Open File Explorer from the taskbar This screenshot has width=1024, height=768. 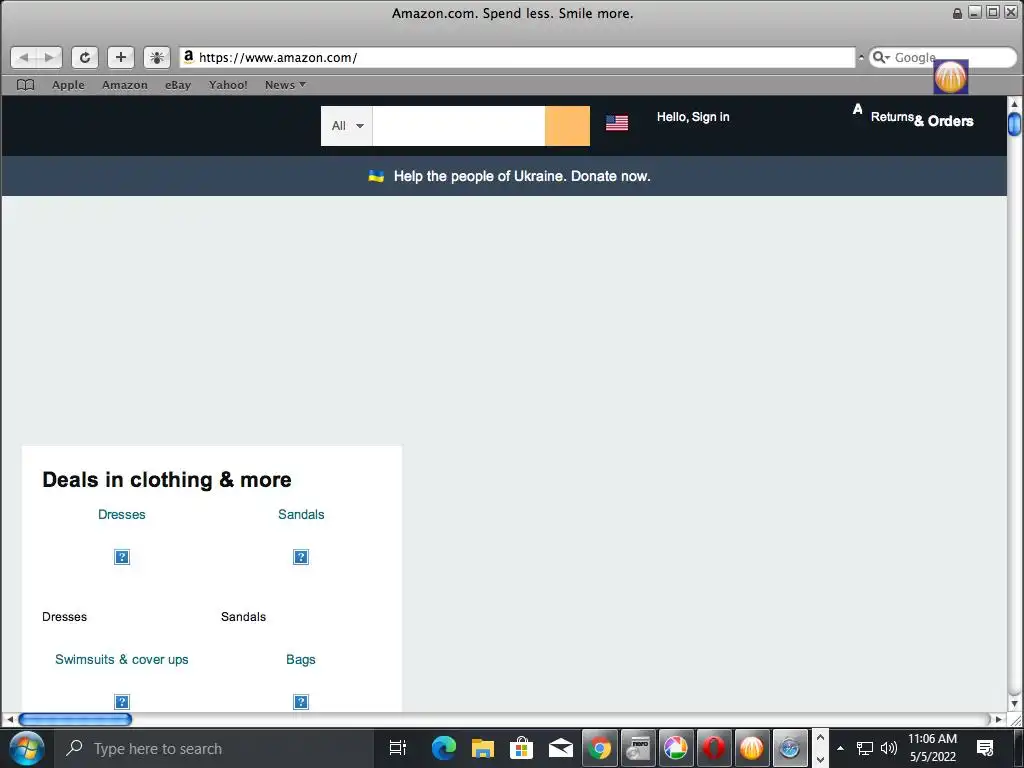coord(483,748)
